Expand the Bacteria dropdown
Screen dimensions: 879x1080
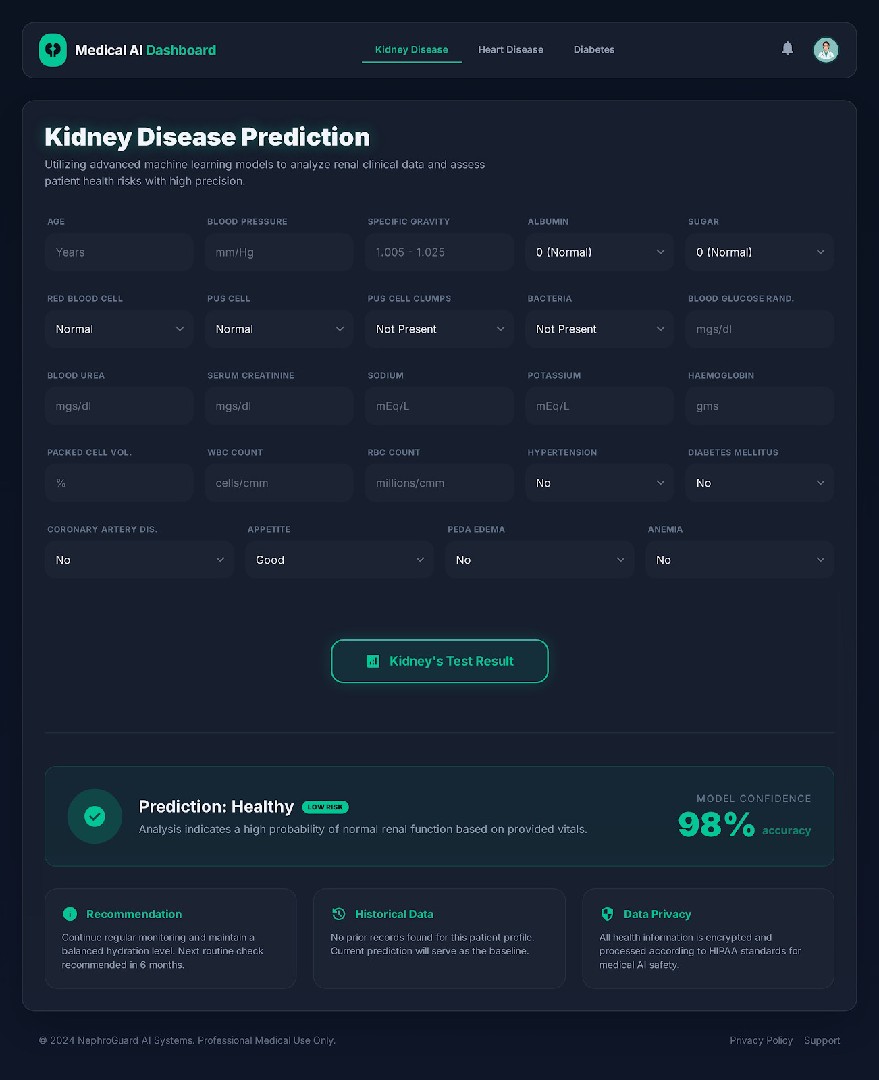(x=599, y=329)
